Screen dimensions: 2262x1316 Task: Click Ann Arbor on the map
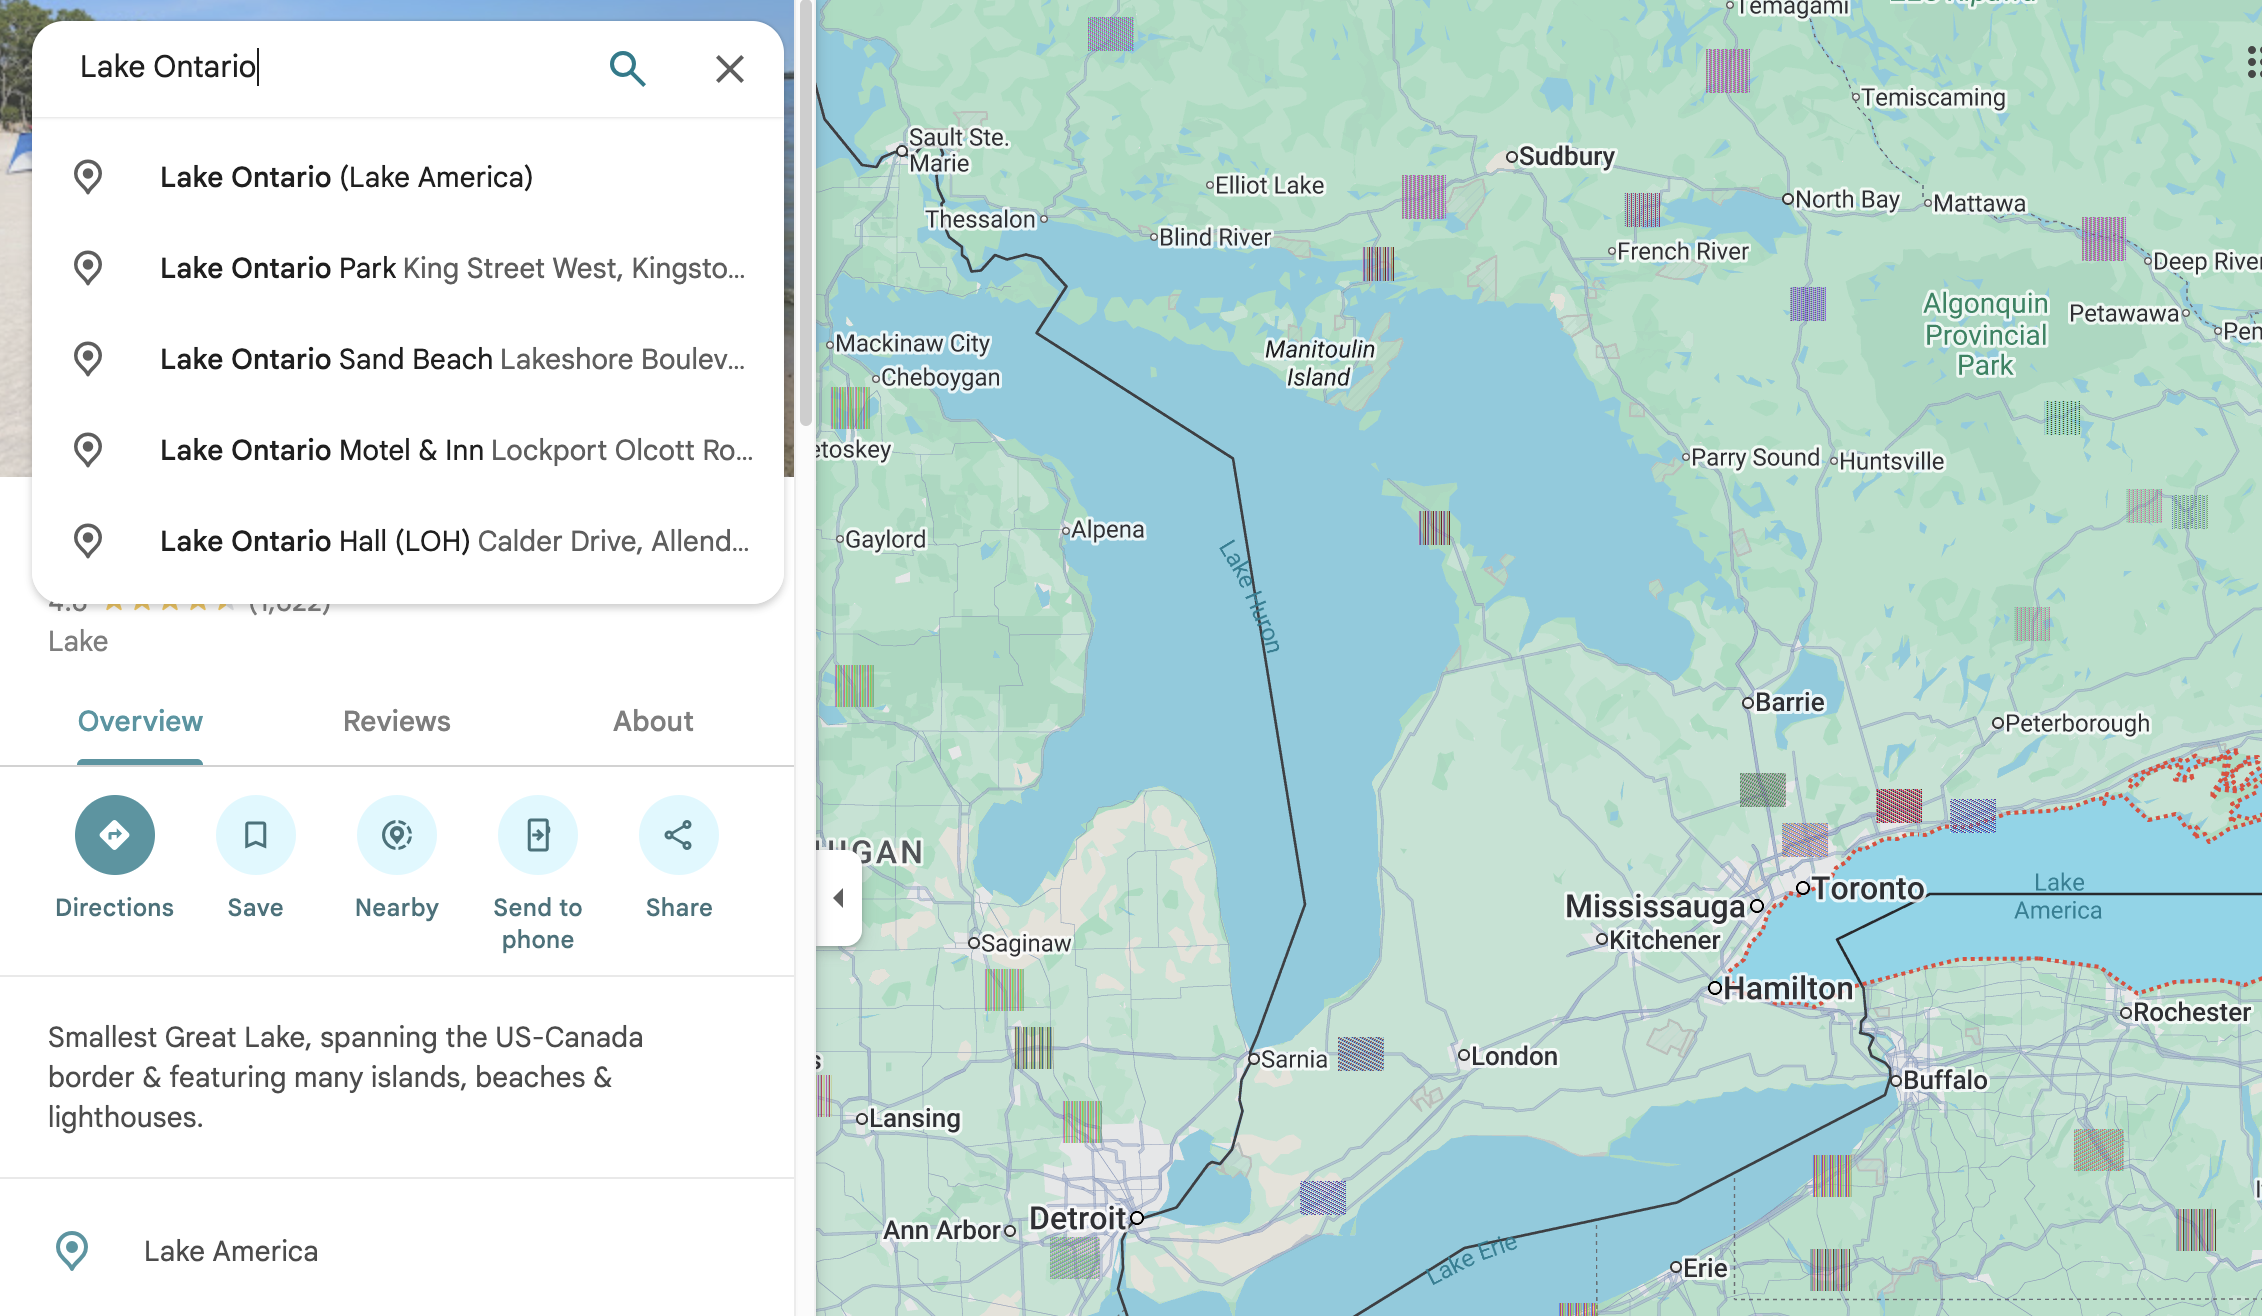tap(943, 1230)
